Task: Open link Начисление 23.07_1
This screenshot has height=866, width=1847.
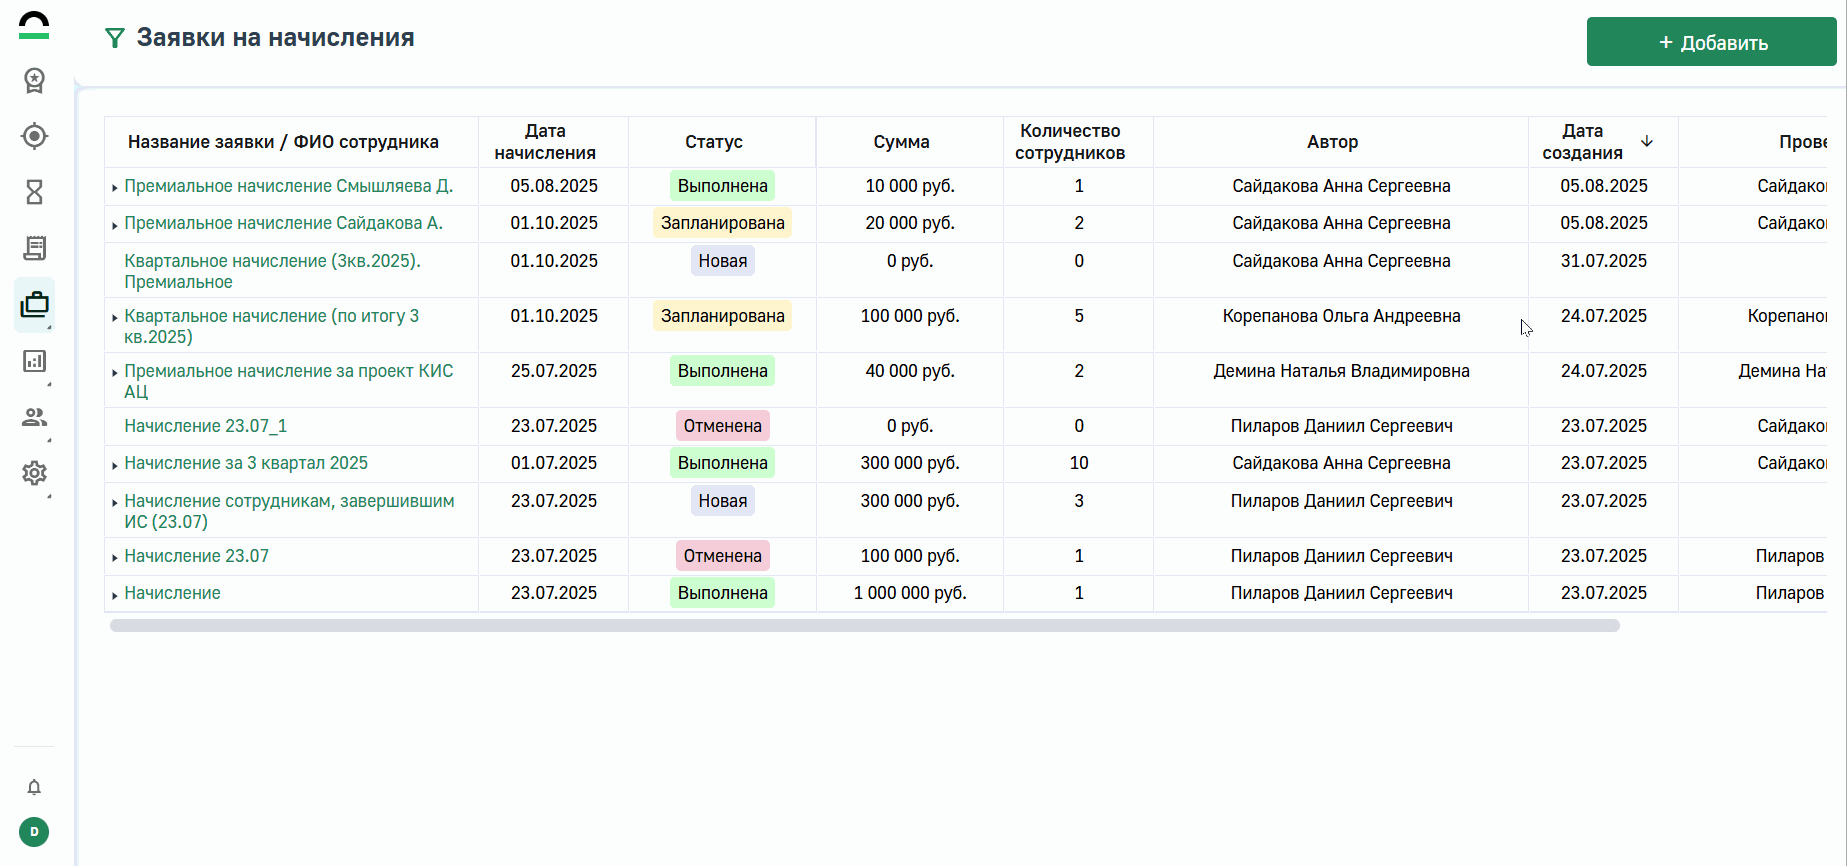Action: [x=205, y=426]
